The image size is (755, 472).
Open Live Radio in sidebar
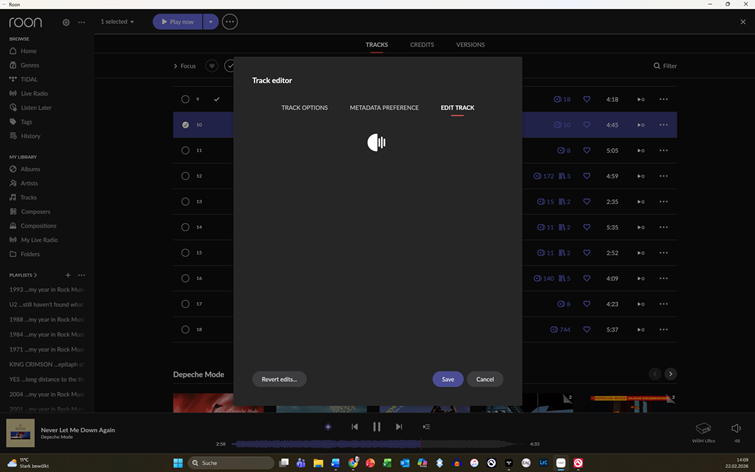[34, 93]
